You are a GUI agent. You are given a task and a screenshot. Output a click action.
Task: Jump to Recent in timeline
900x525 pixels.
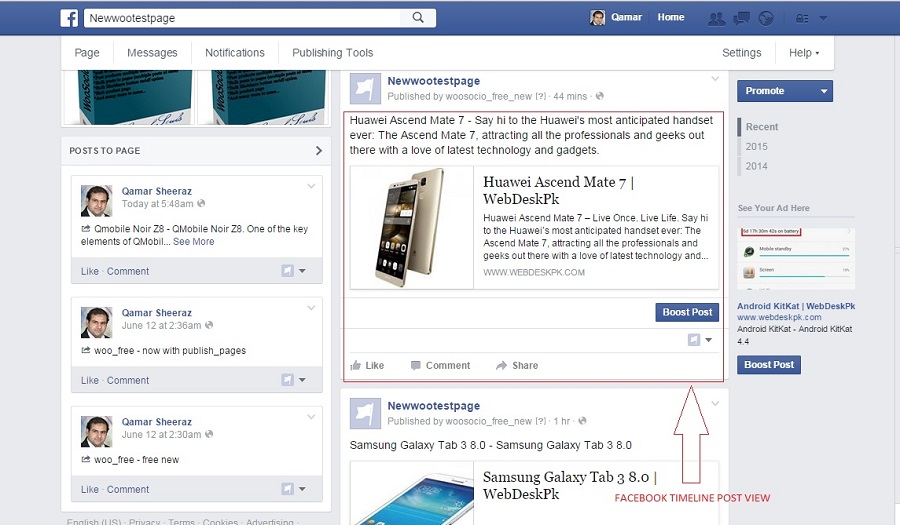[762, 127]
